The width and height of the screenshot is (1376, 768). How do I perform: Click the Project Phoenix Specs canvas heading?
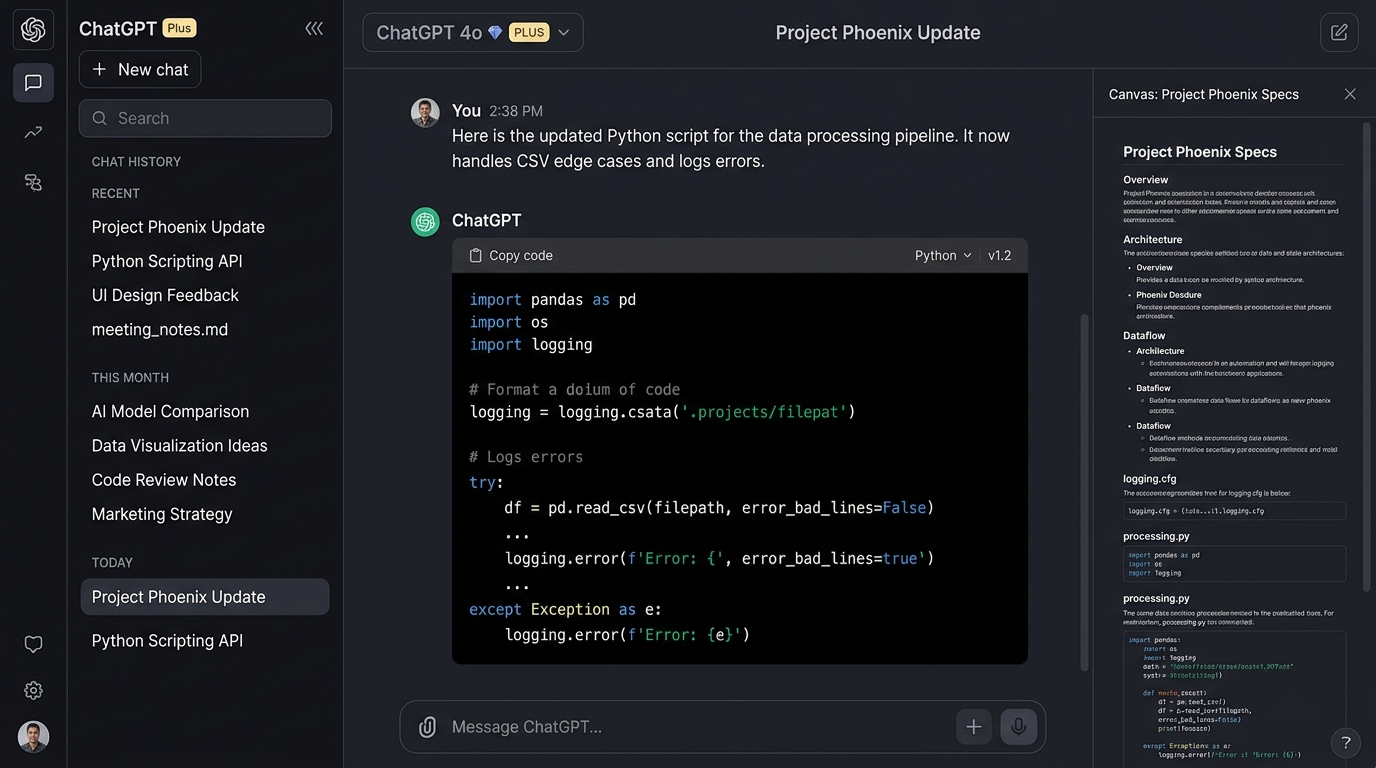pyautogui.click(x=1200, y=152)
